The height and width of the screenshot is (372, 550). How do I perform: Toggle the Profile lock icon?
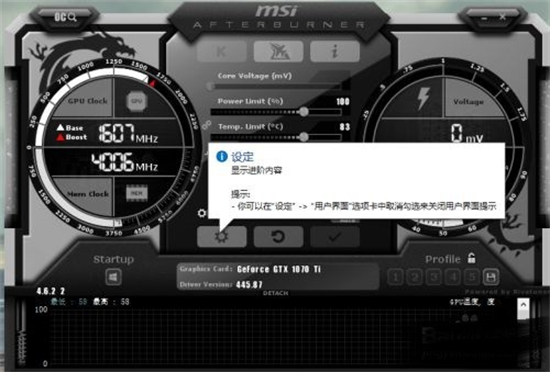471,258
